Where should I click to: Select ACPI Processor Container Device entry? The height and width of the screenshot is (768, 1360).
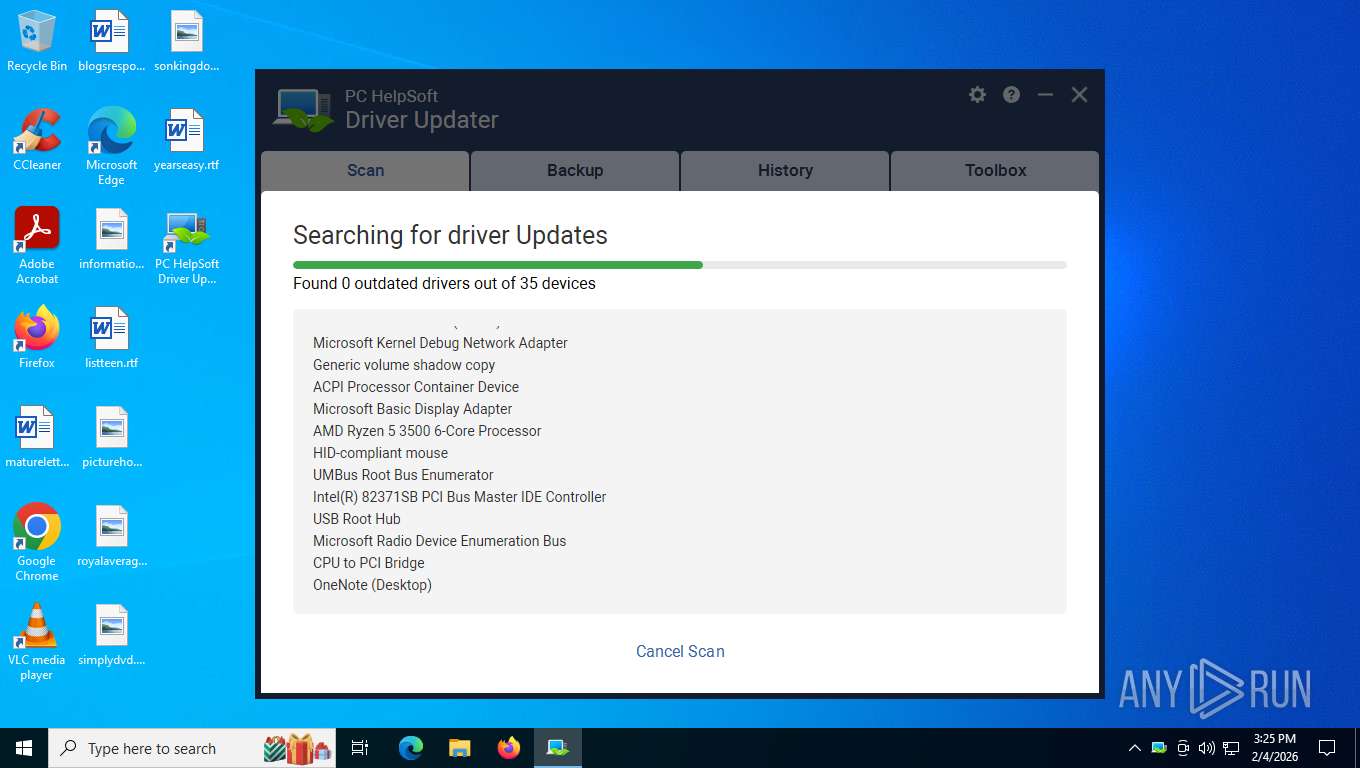416,387
